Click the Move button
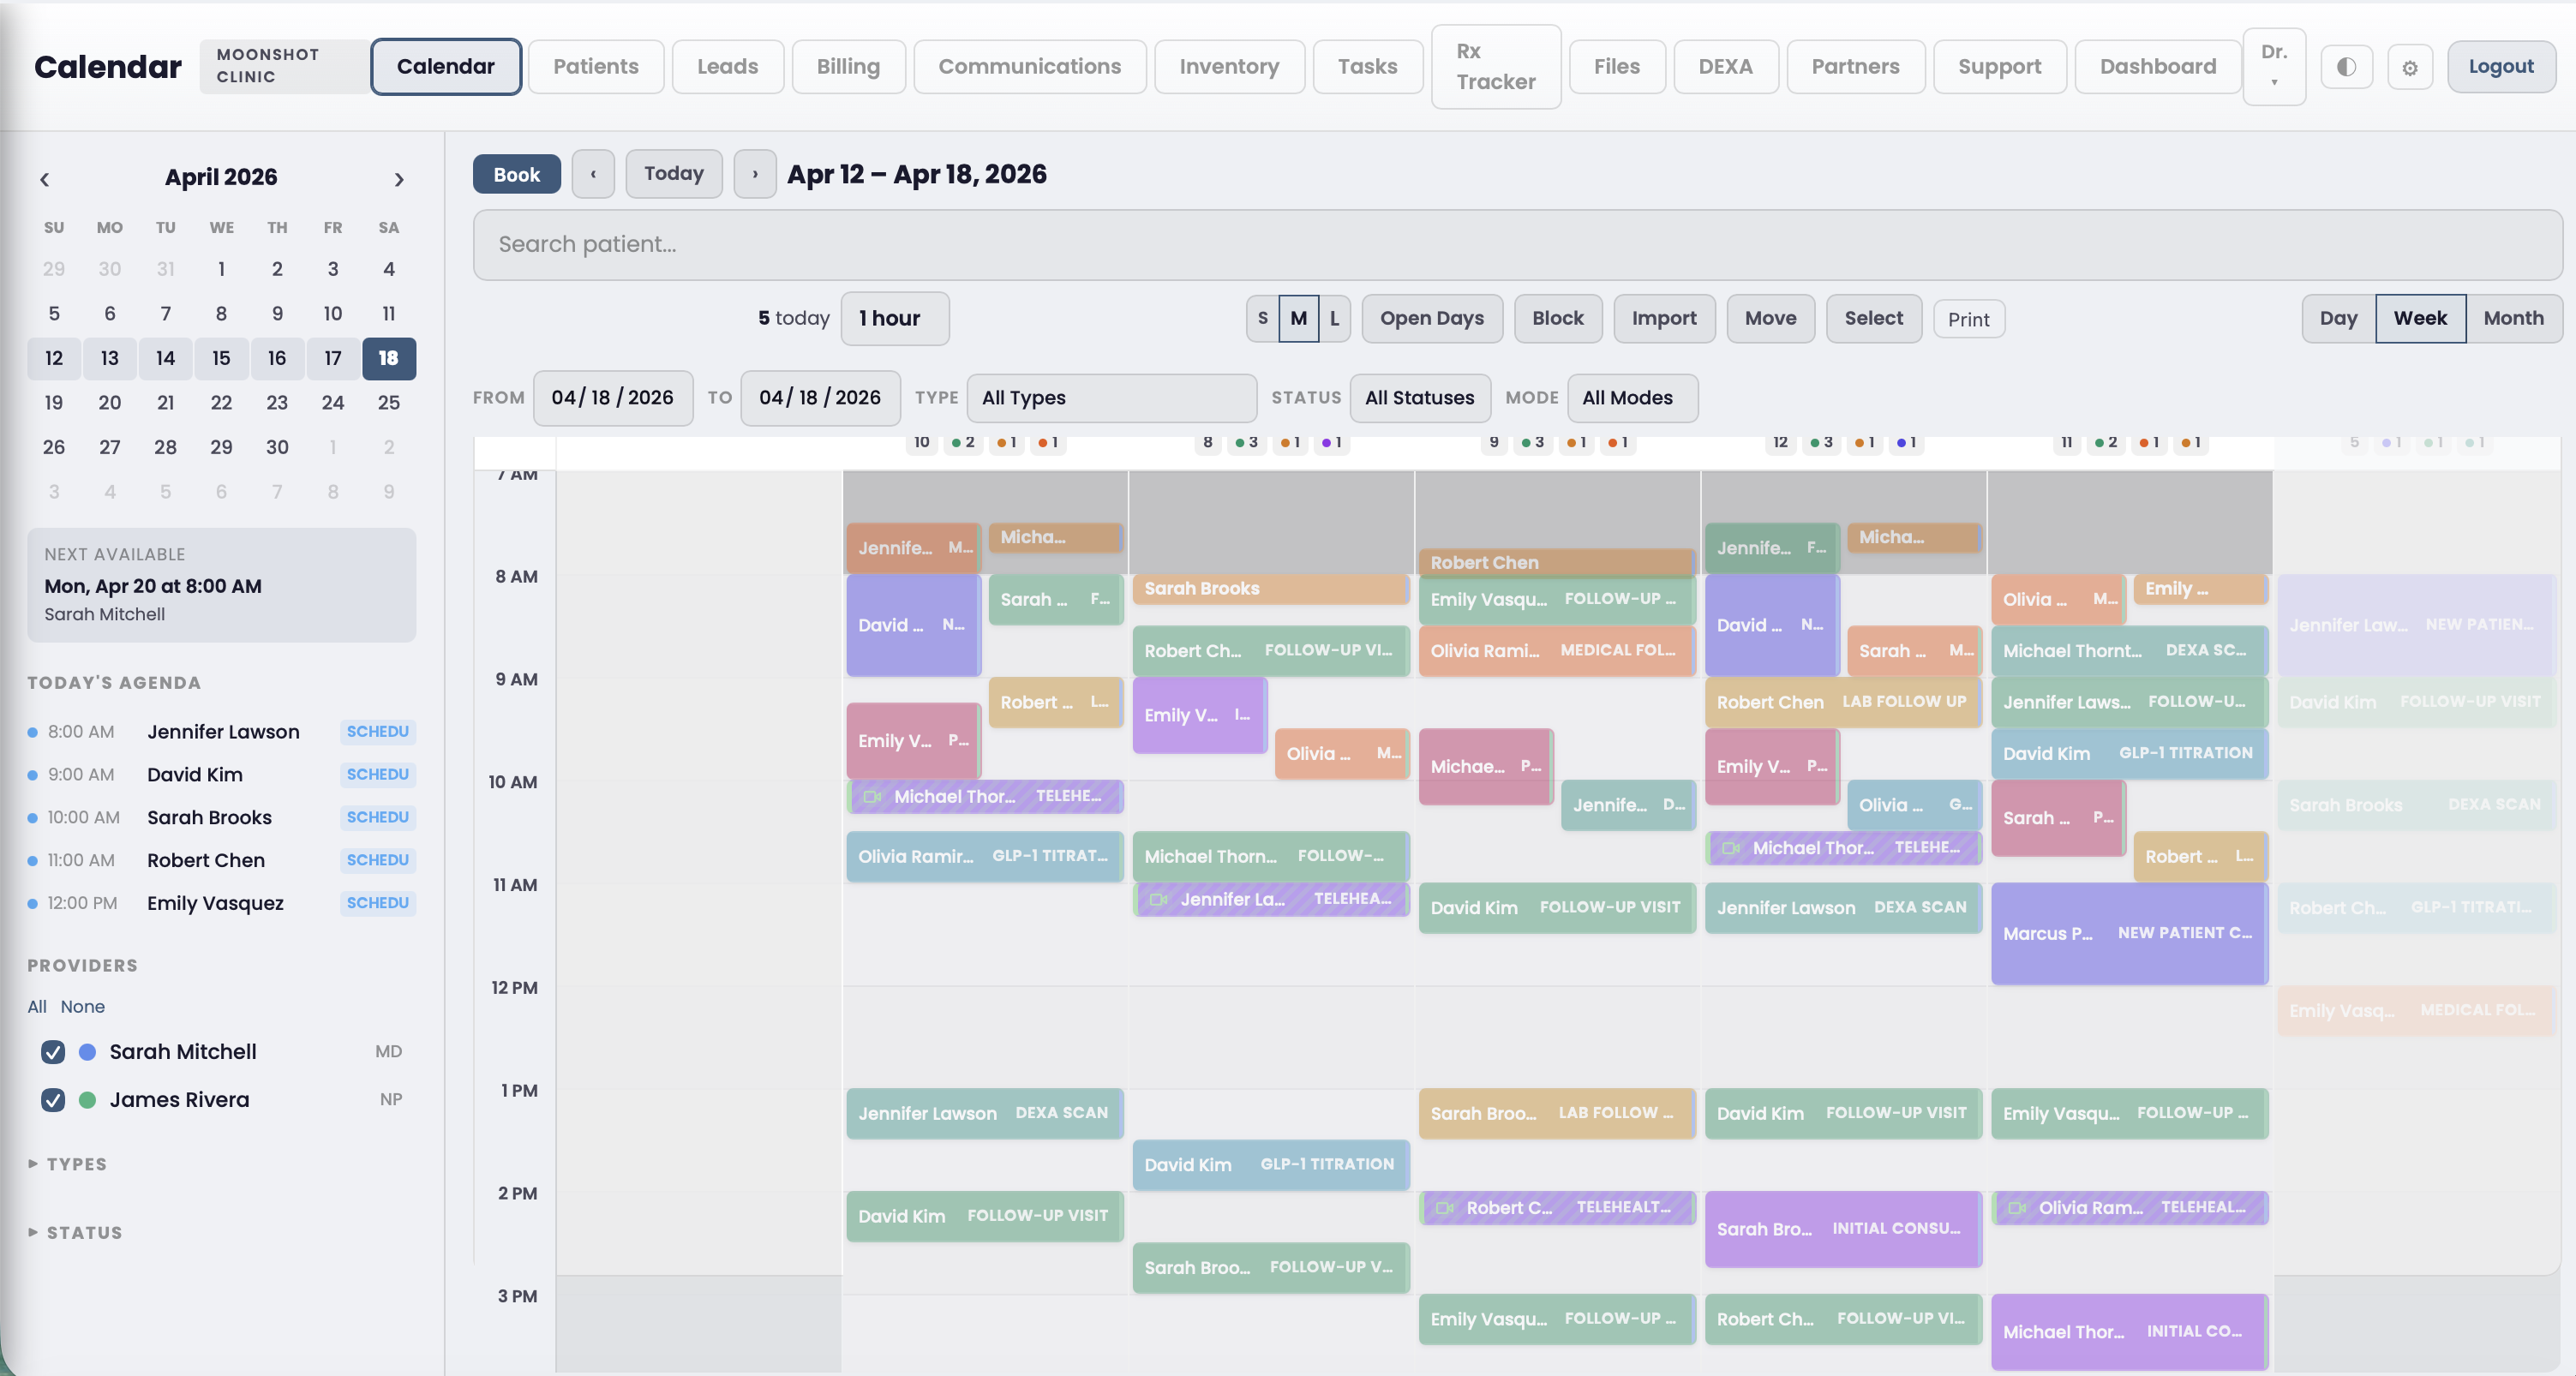Screen dimensions: 2576x1376 click(1770, 318)
